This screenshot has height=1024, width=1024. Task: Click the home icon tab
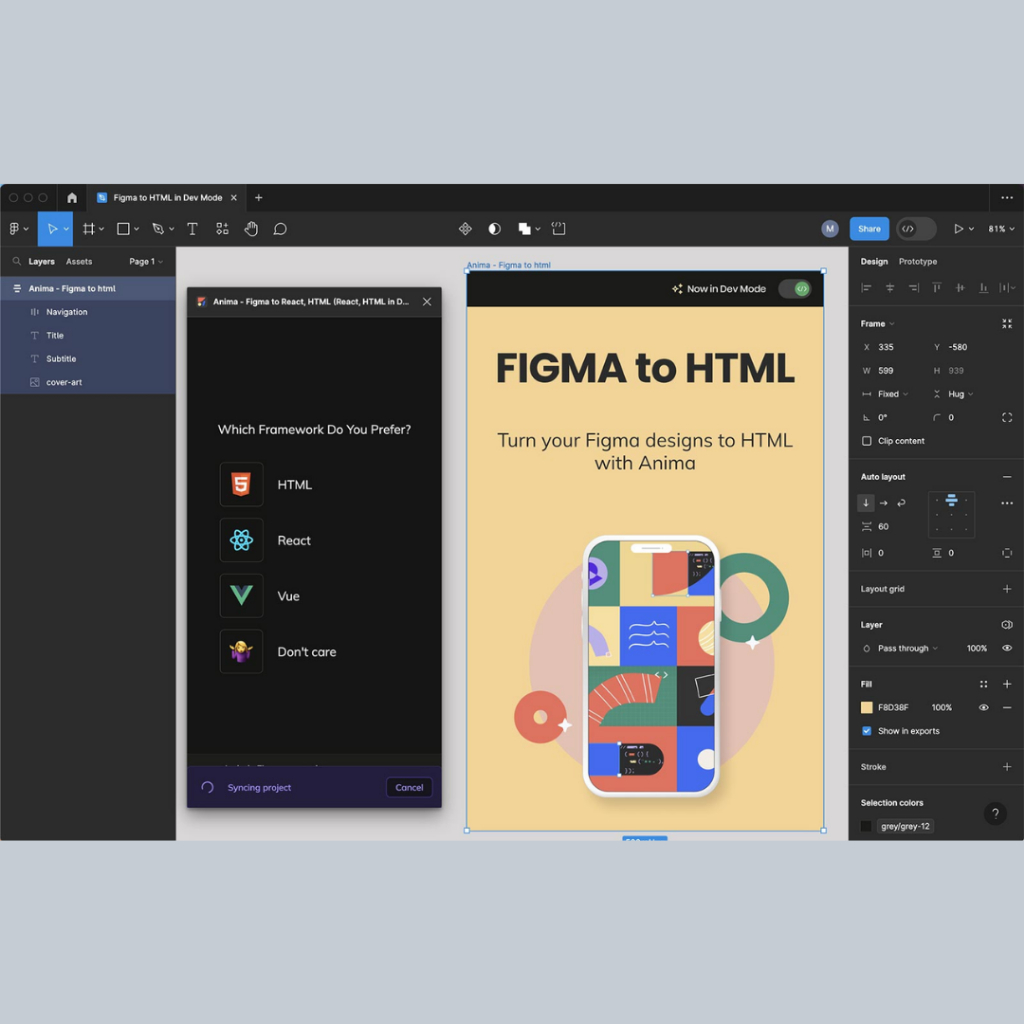pyautogui.click(x=72, y=198)
